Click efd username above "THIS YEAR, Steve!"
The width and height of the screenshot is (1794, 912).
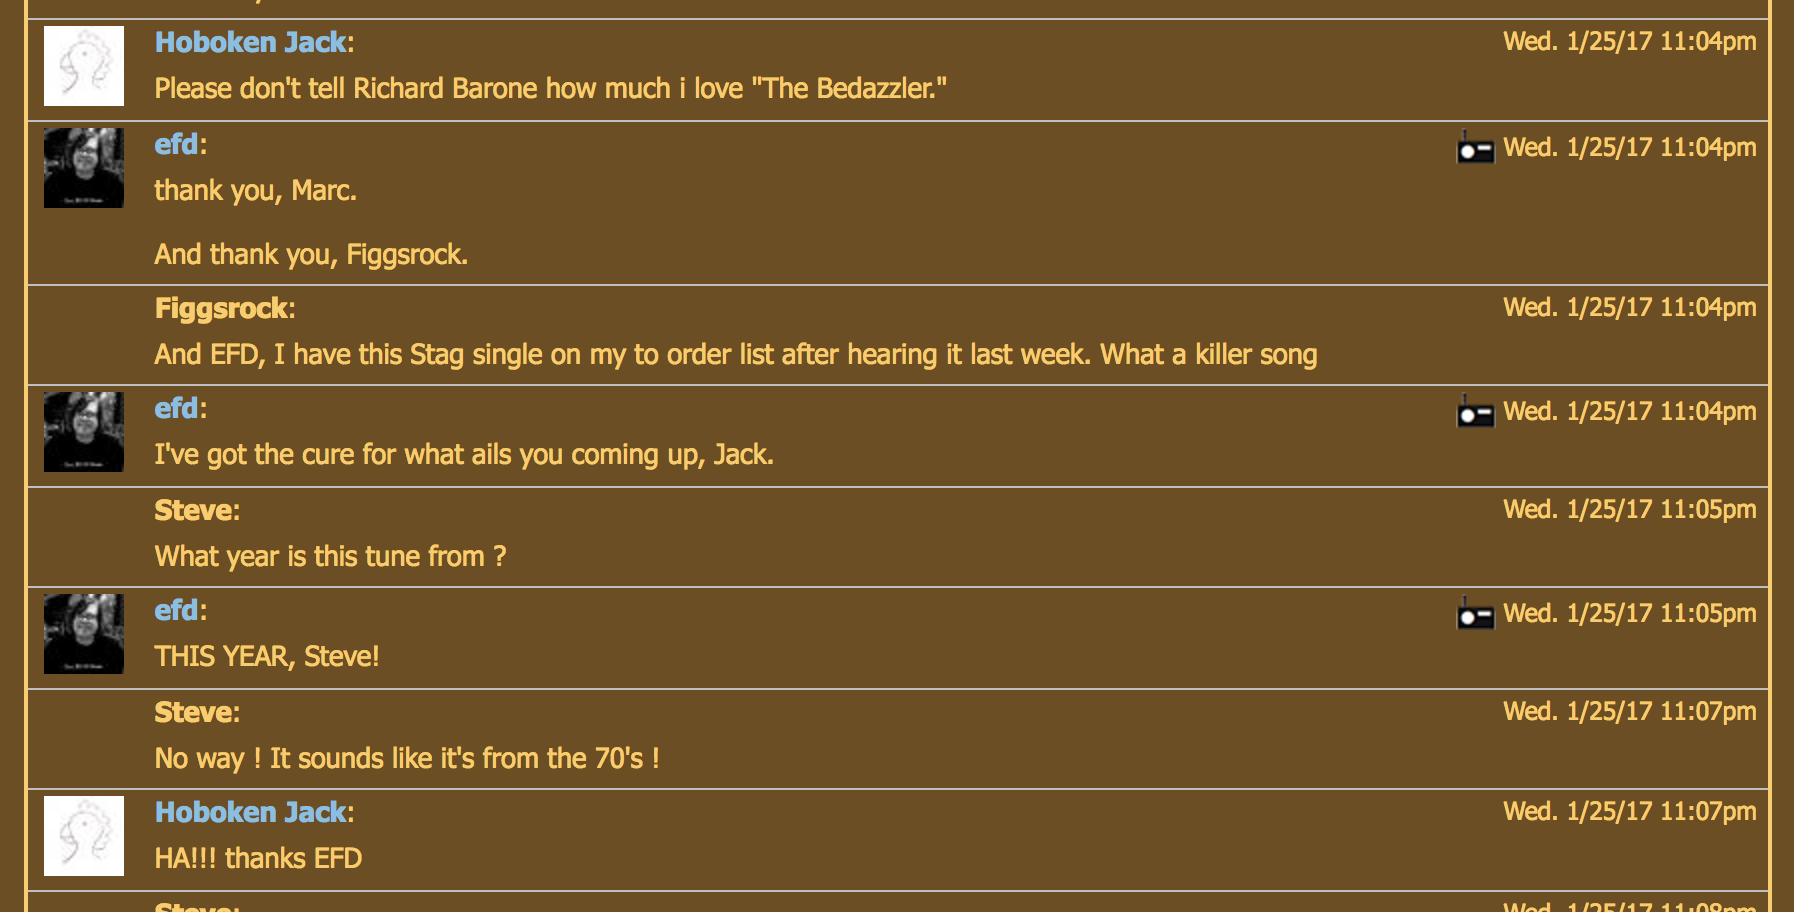177,610
